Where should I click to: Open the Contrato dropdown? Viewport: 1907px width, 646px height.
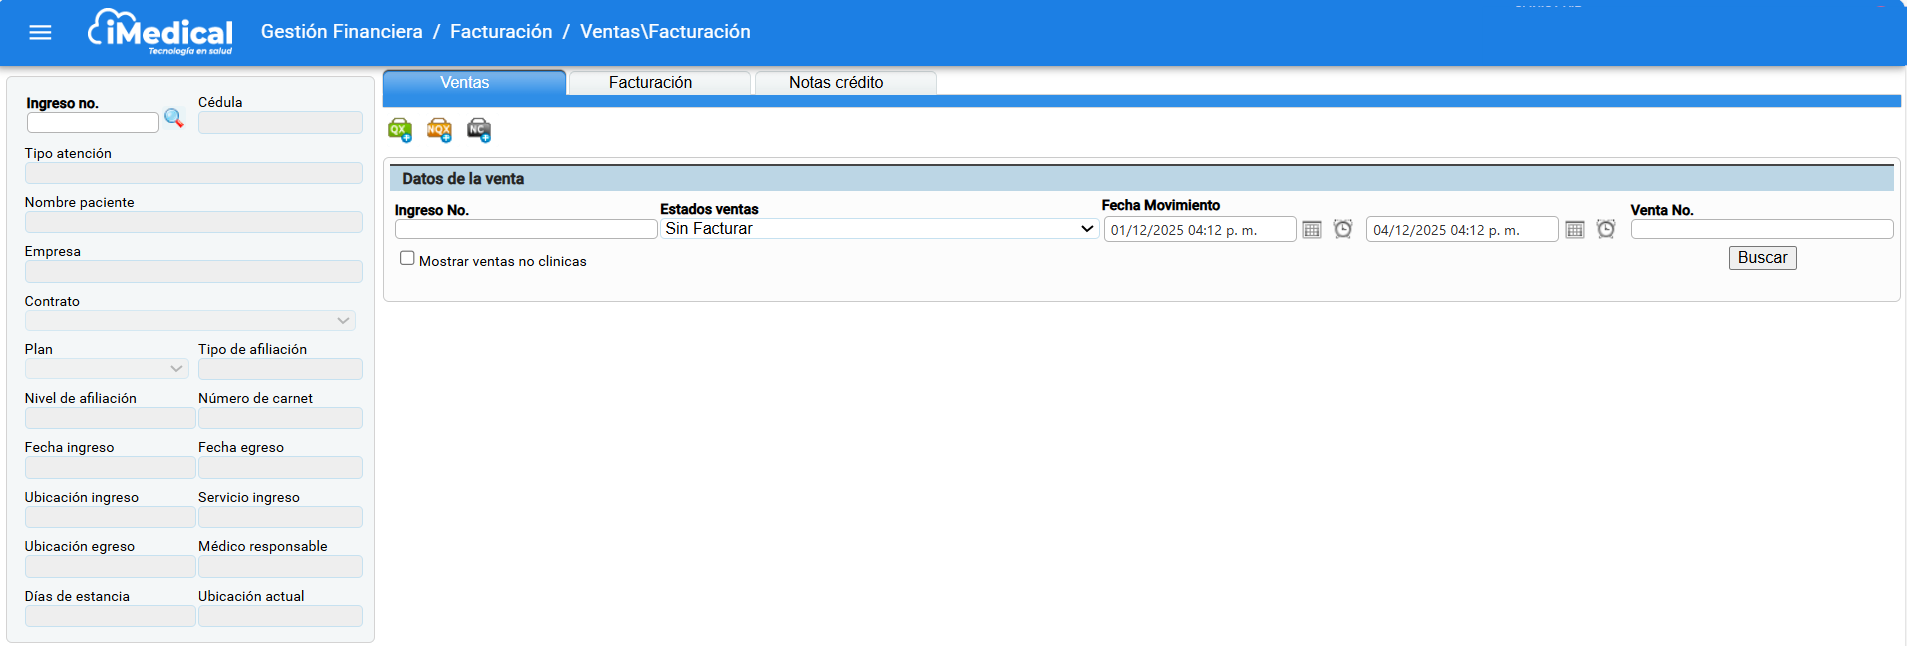[x=190, y=321]
